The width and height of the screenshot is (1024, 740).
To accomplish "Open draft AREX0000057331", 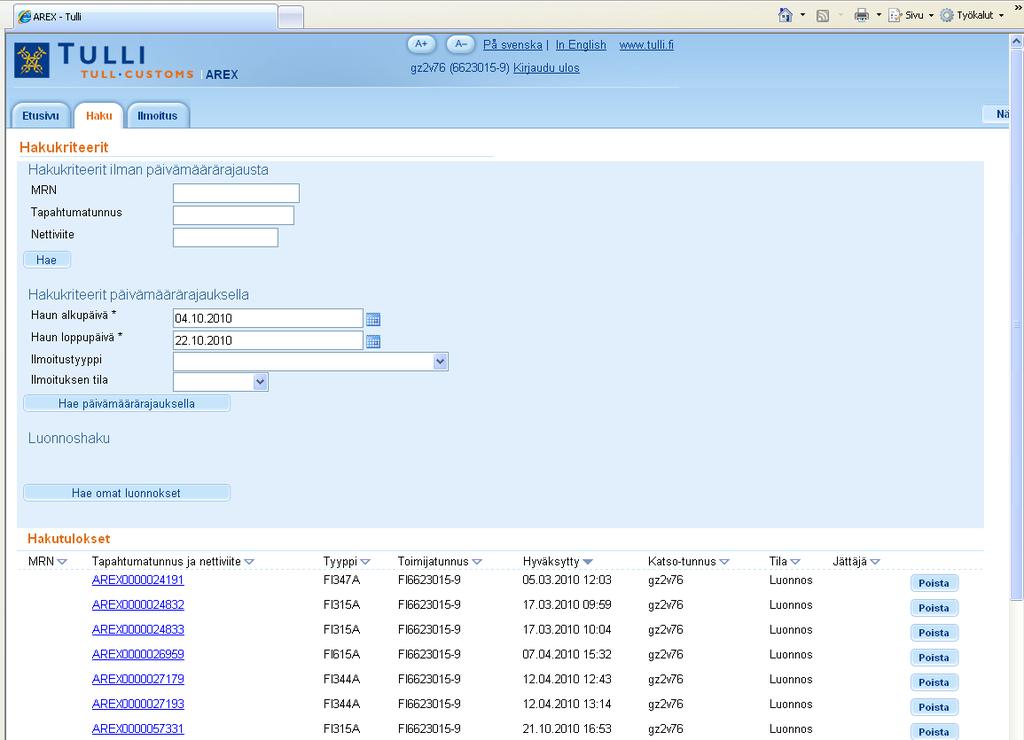I will click(x=138, y=729).
